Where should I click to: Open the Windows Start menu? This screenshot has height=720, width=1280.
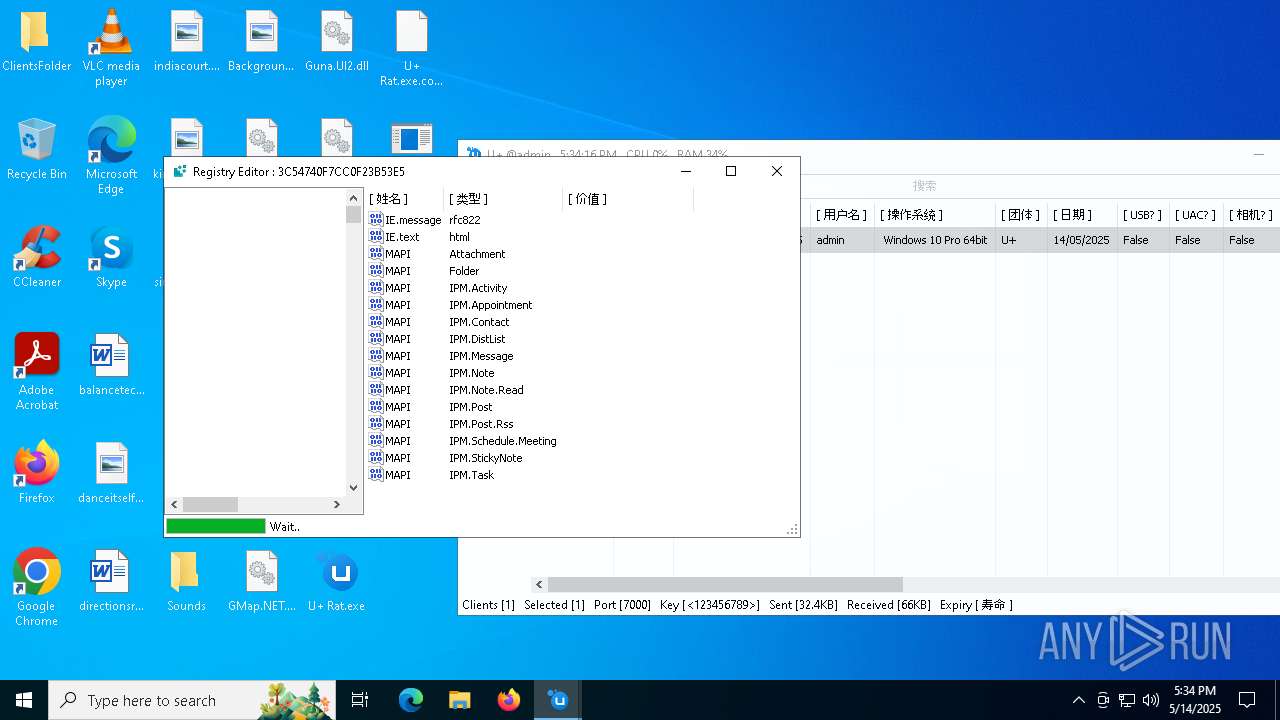coord(24,700)
